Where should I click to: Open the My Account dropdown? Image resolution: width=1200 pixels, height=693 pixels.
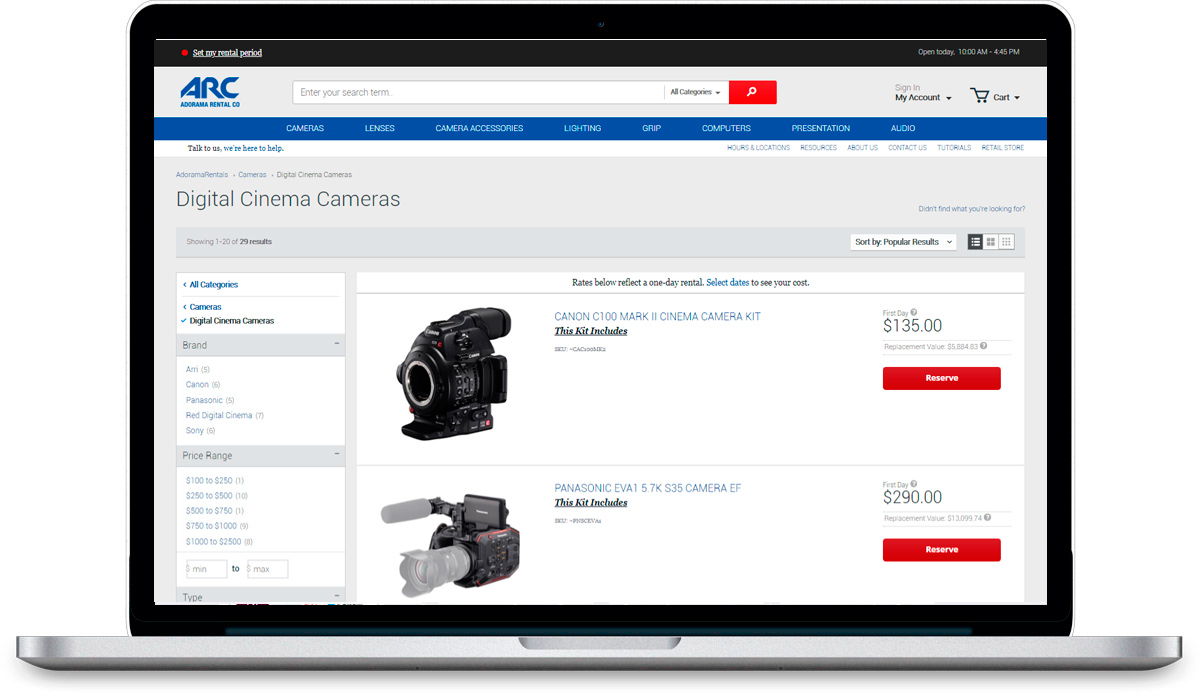[923, 98]
